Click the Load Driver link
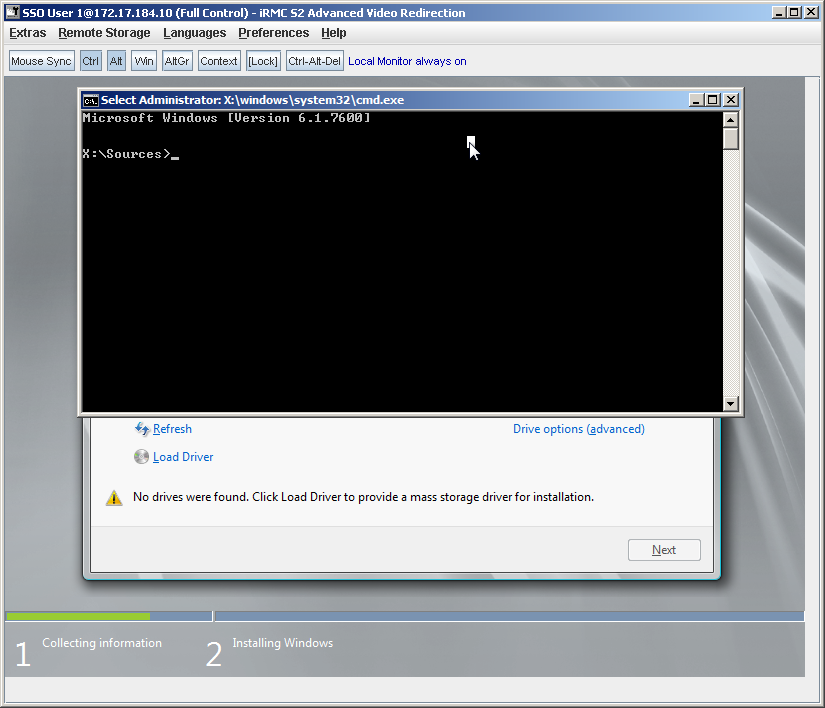Screen dimensions: 825x708 183,457
